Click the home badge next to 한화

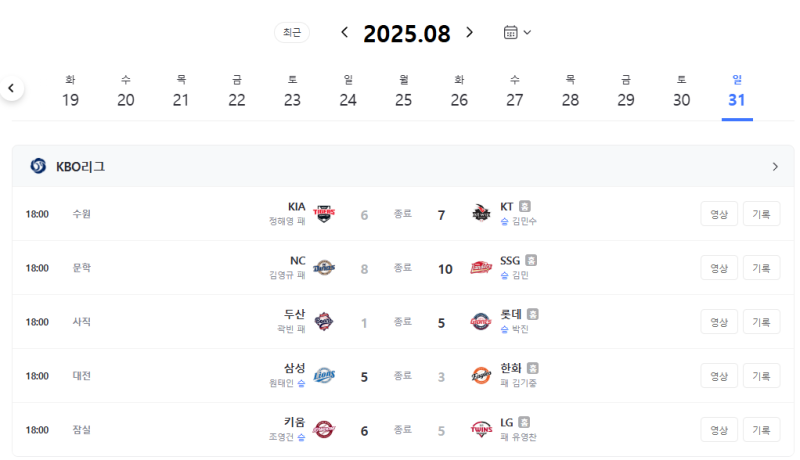point(533,368)
